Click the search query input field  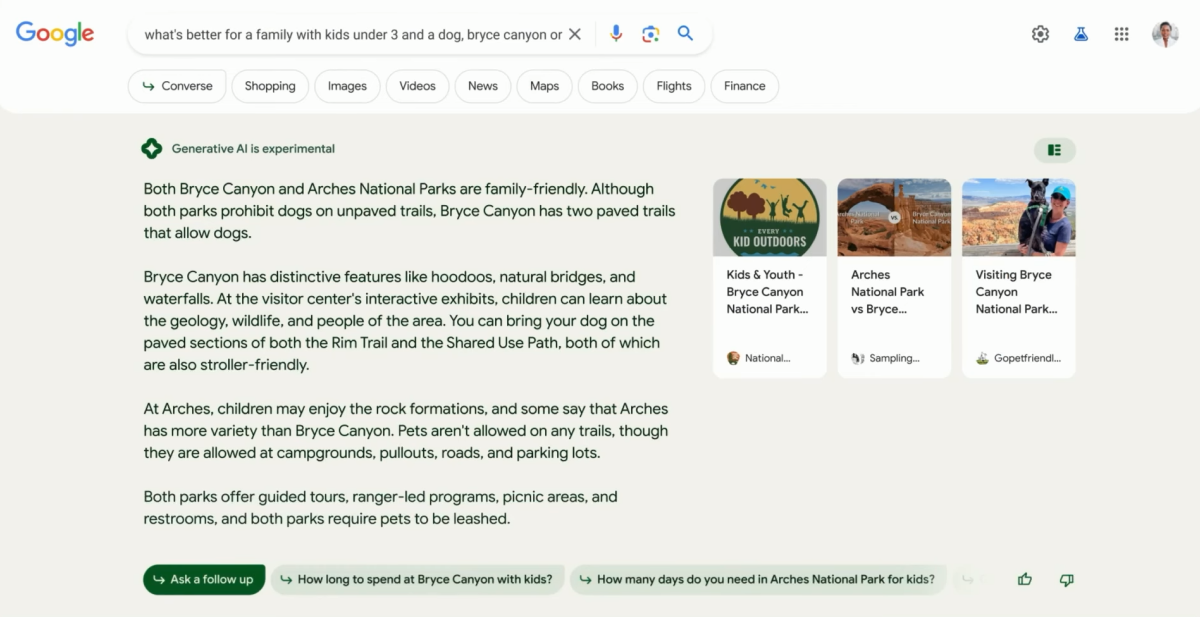[353, 34]
